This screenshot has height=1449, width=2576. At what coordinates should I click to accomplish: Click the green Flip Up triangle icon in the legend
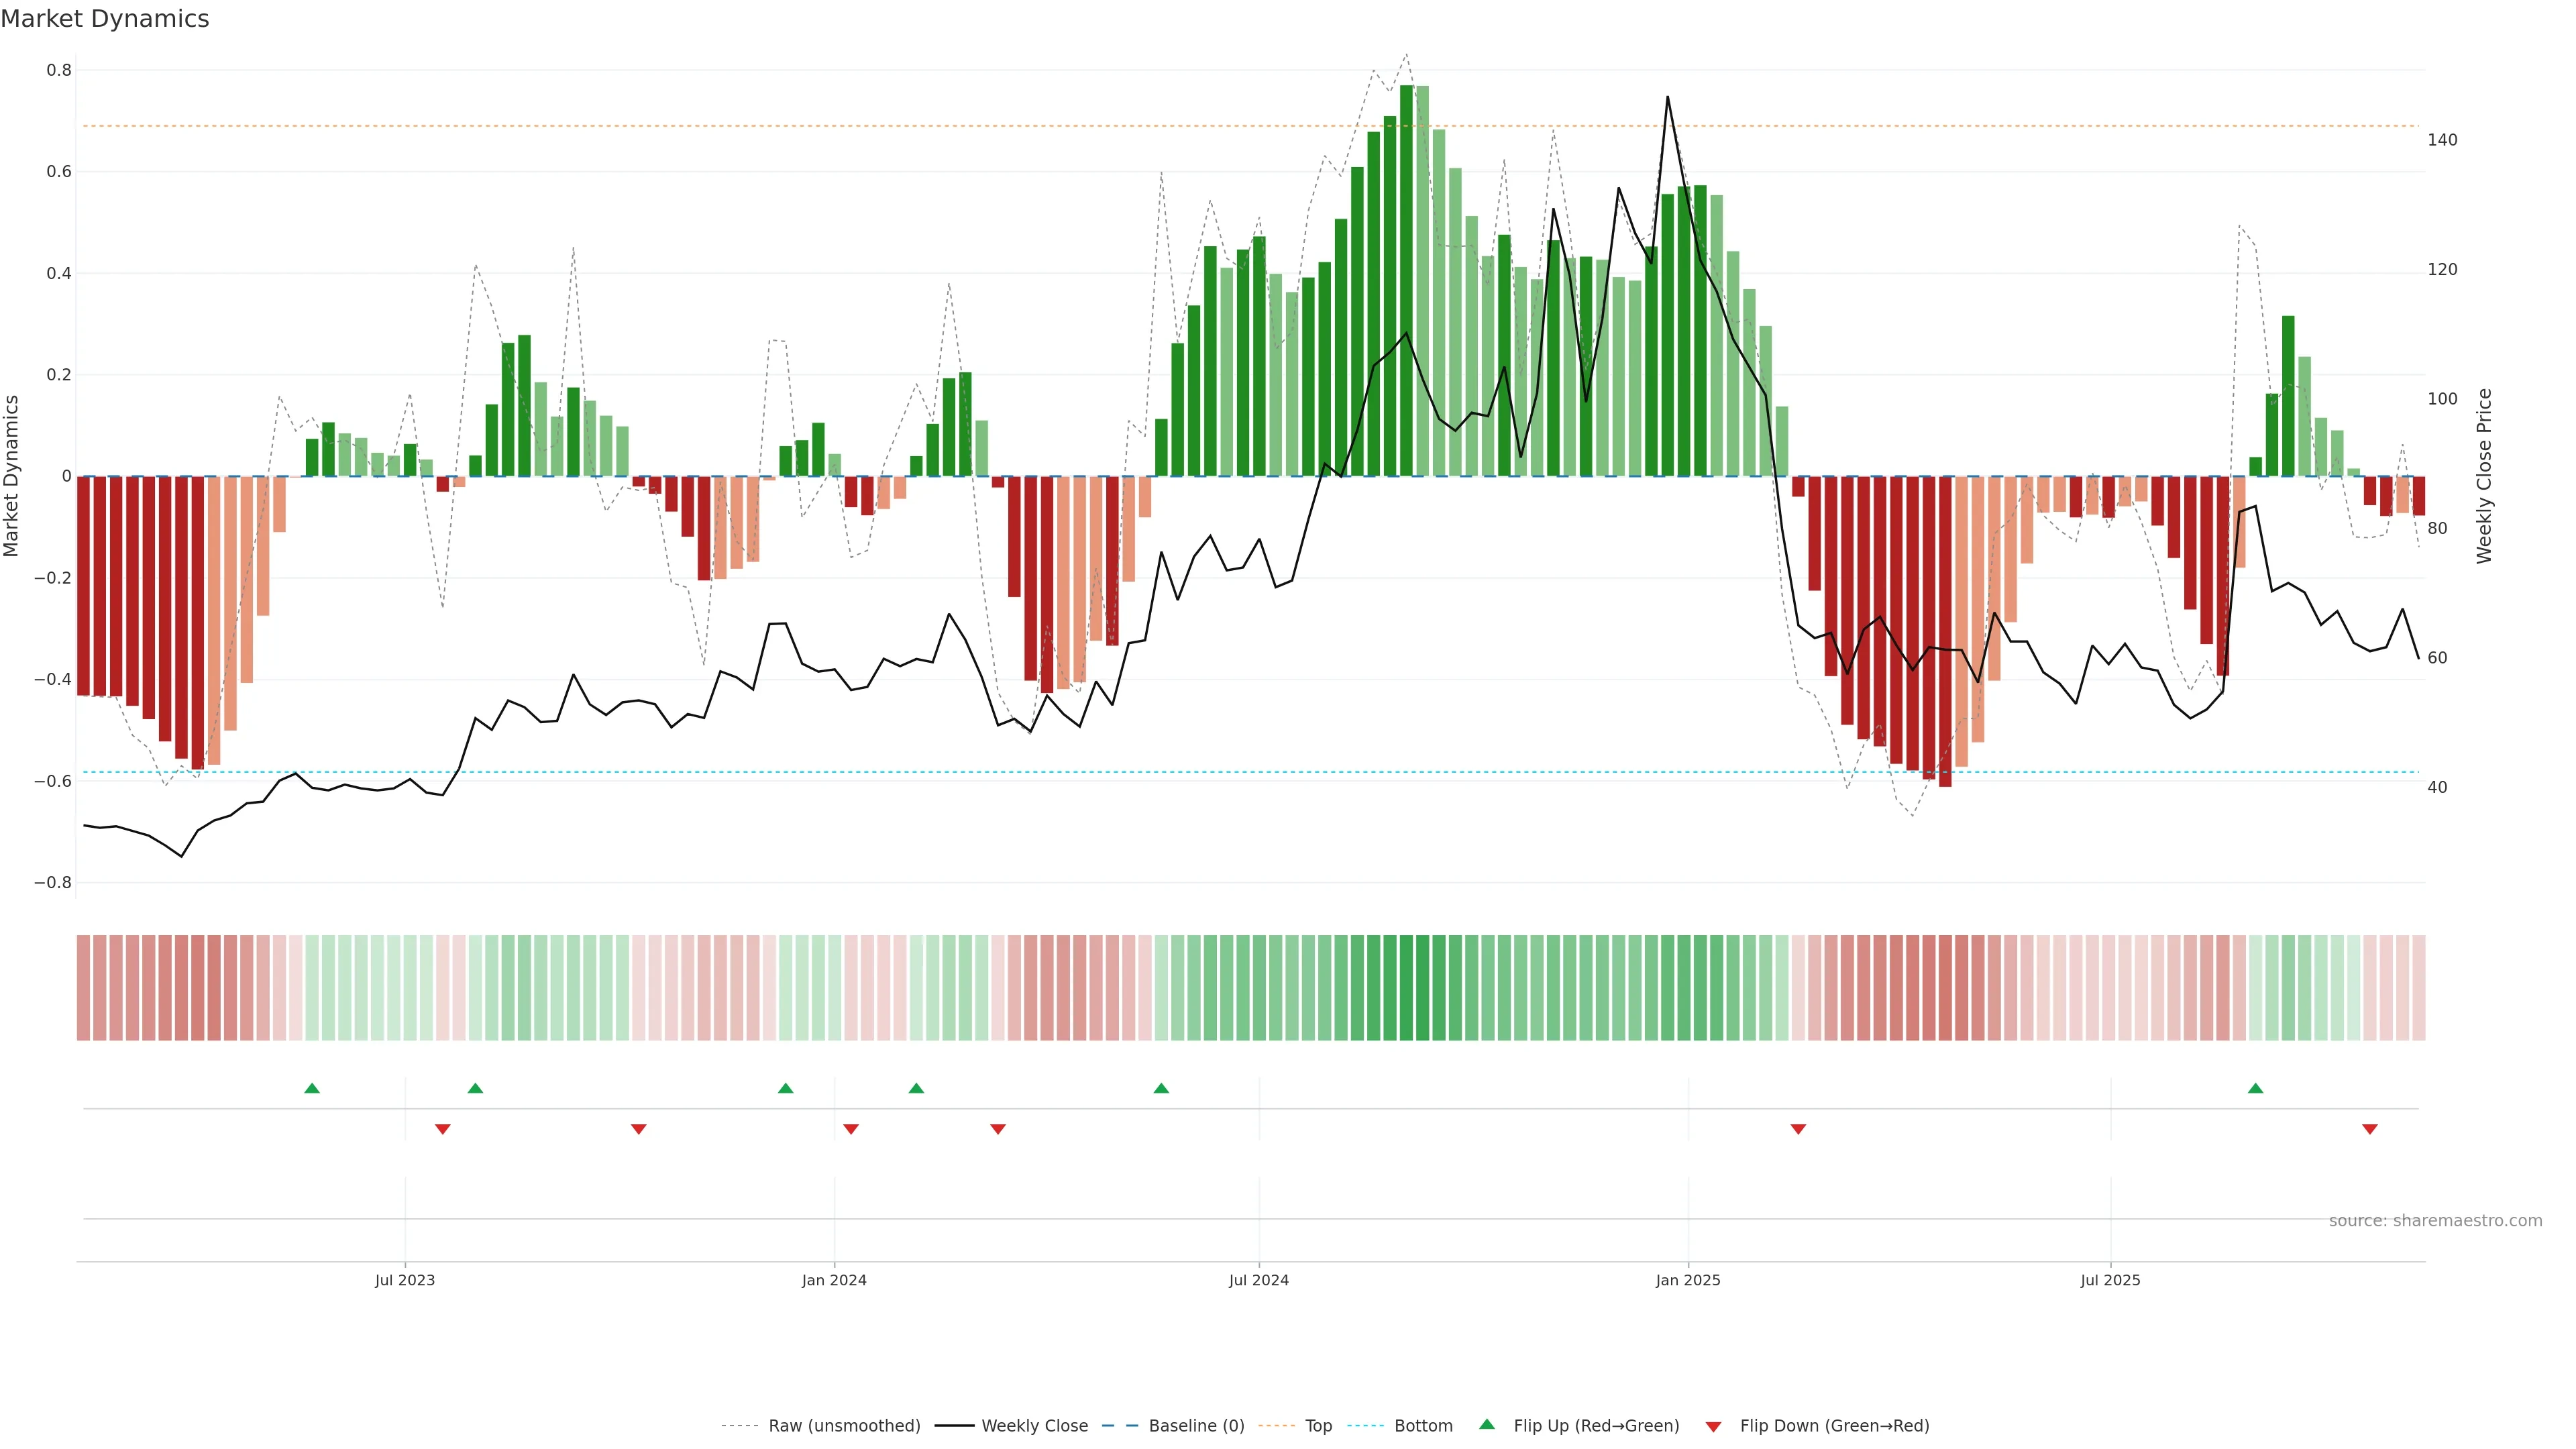pos(1487,1424)
